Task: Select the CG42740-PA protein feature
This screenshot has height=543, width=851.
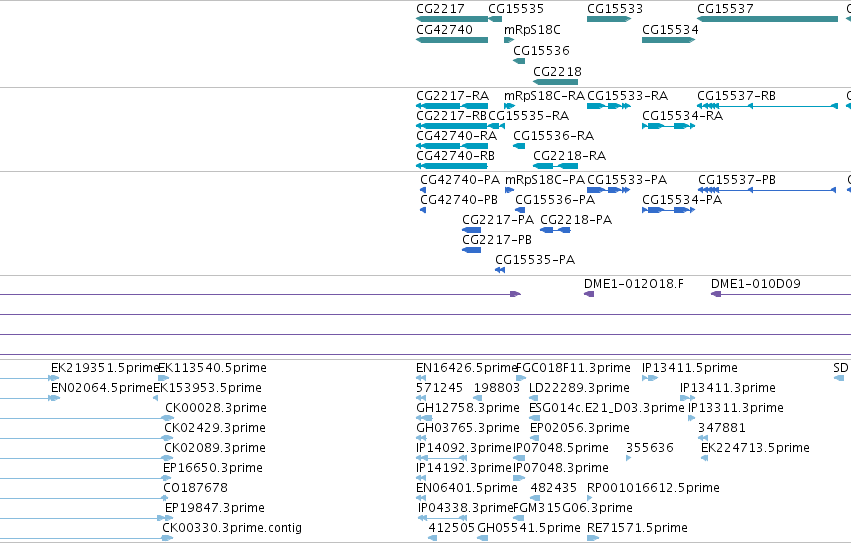Action: [x=423, y=190]
